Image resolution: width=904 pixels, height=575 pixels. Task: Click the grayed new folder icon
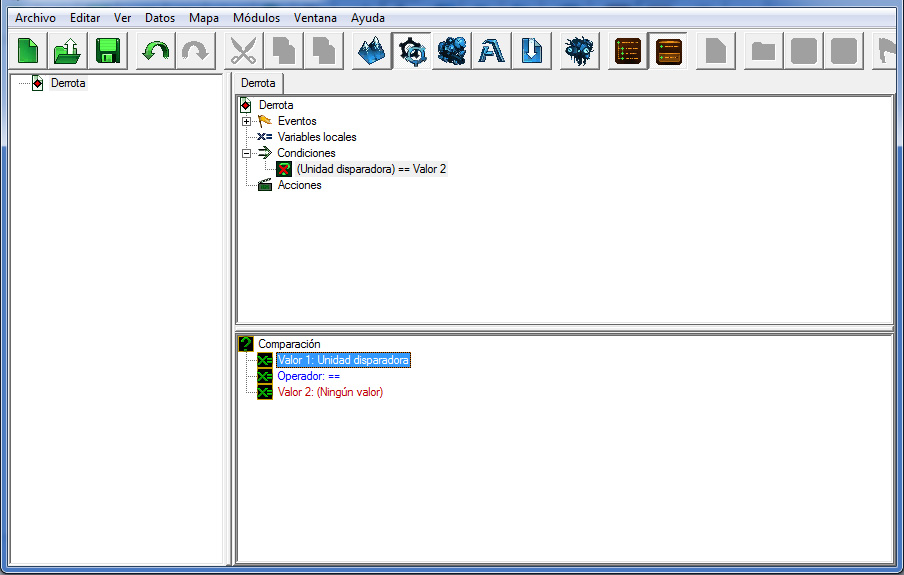click(763, 51)
